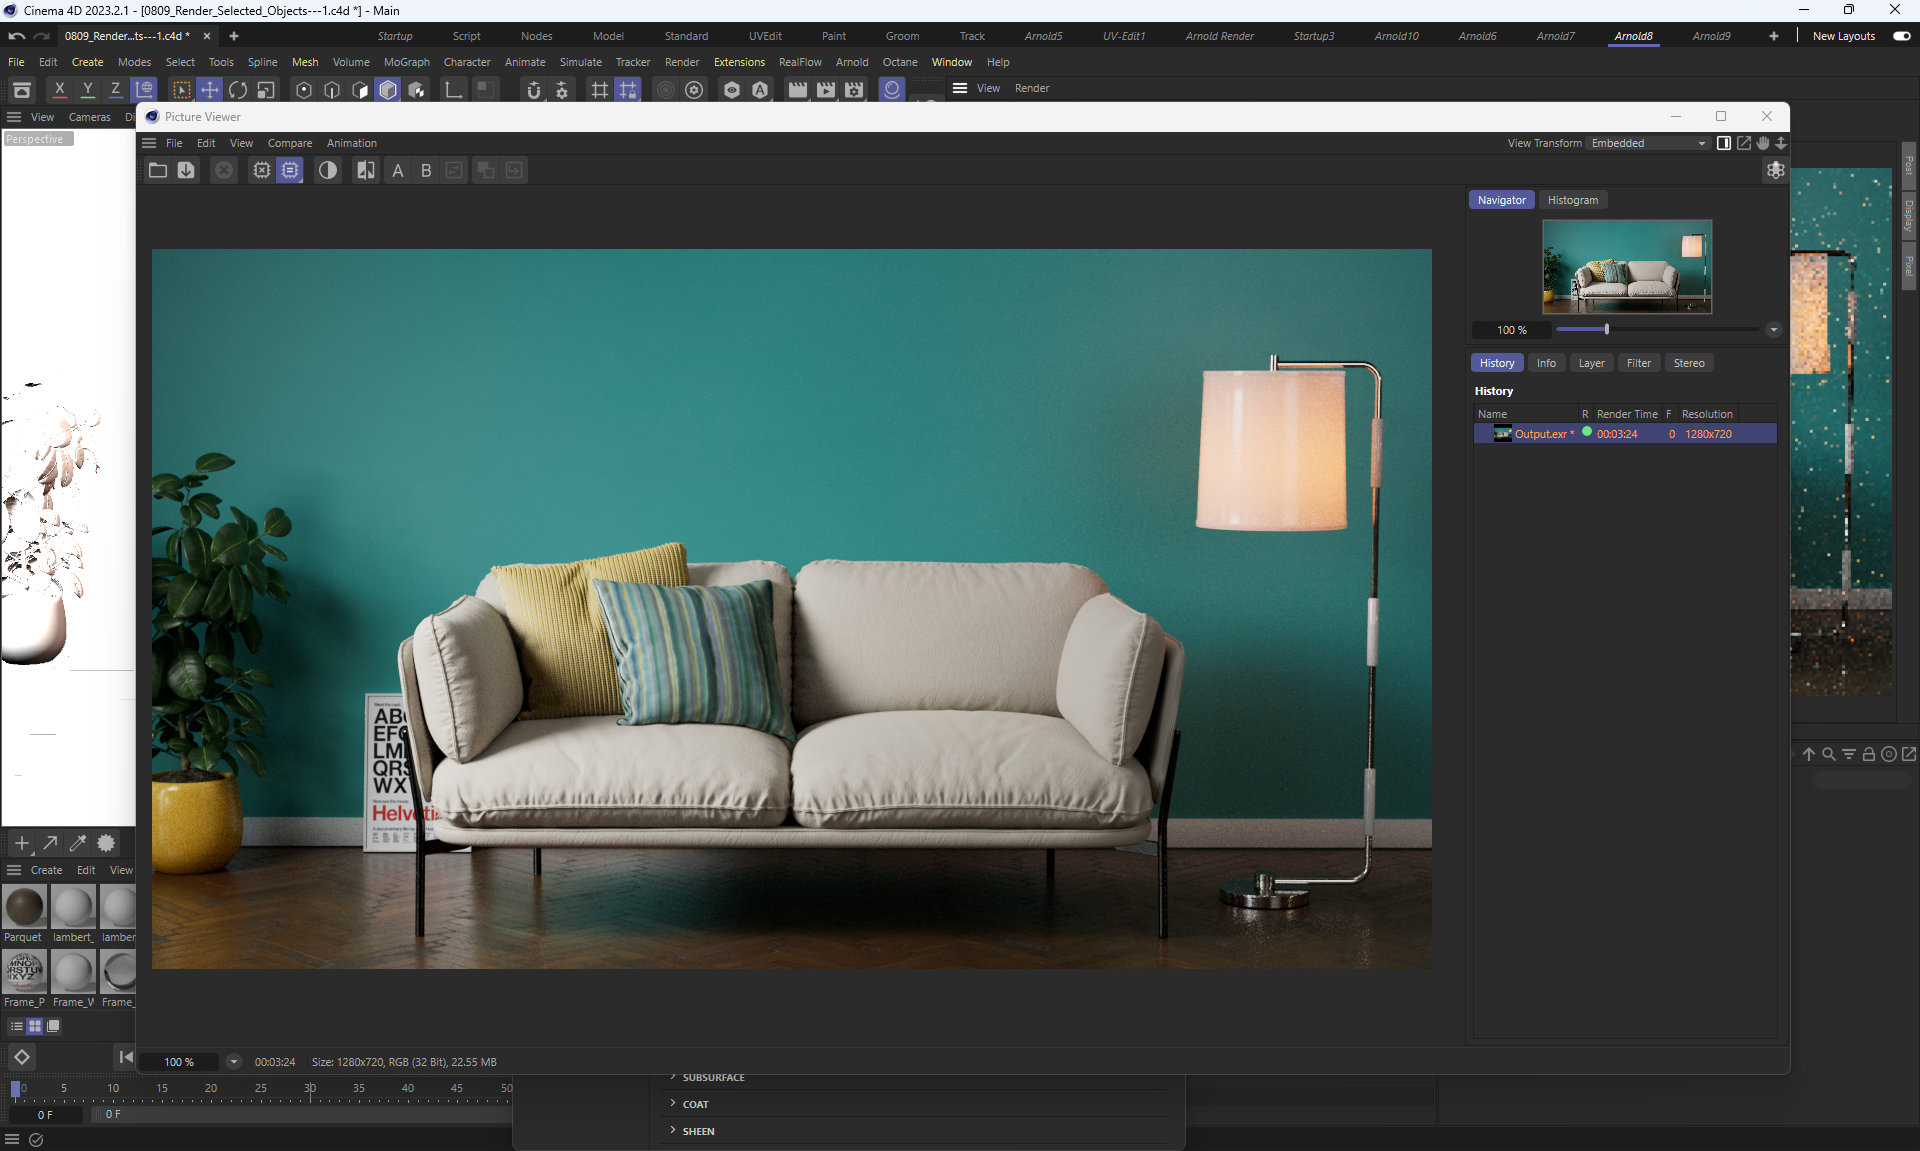Select the Rotate tool

click(238, 90)
